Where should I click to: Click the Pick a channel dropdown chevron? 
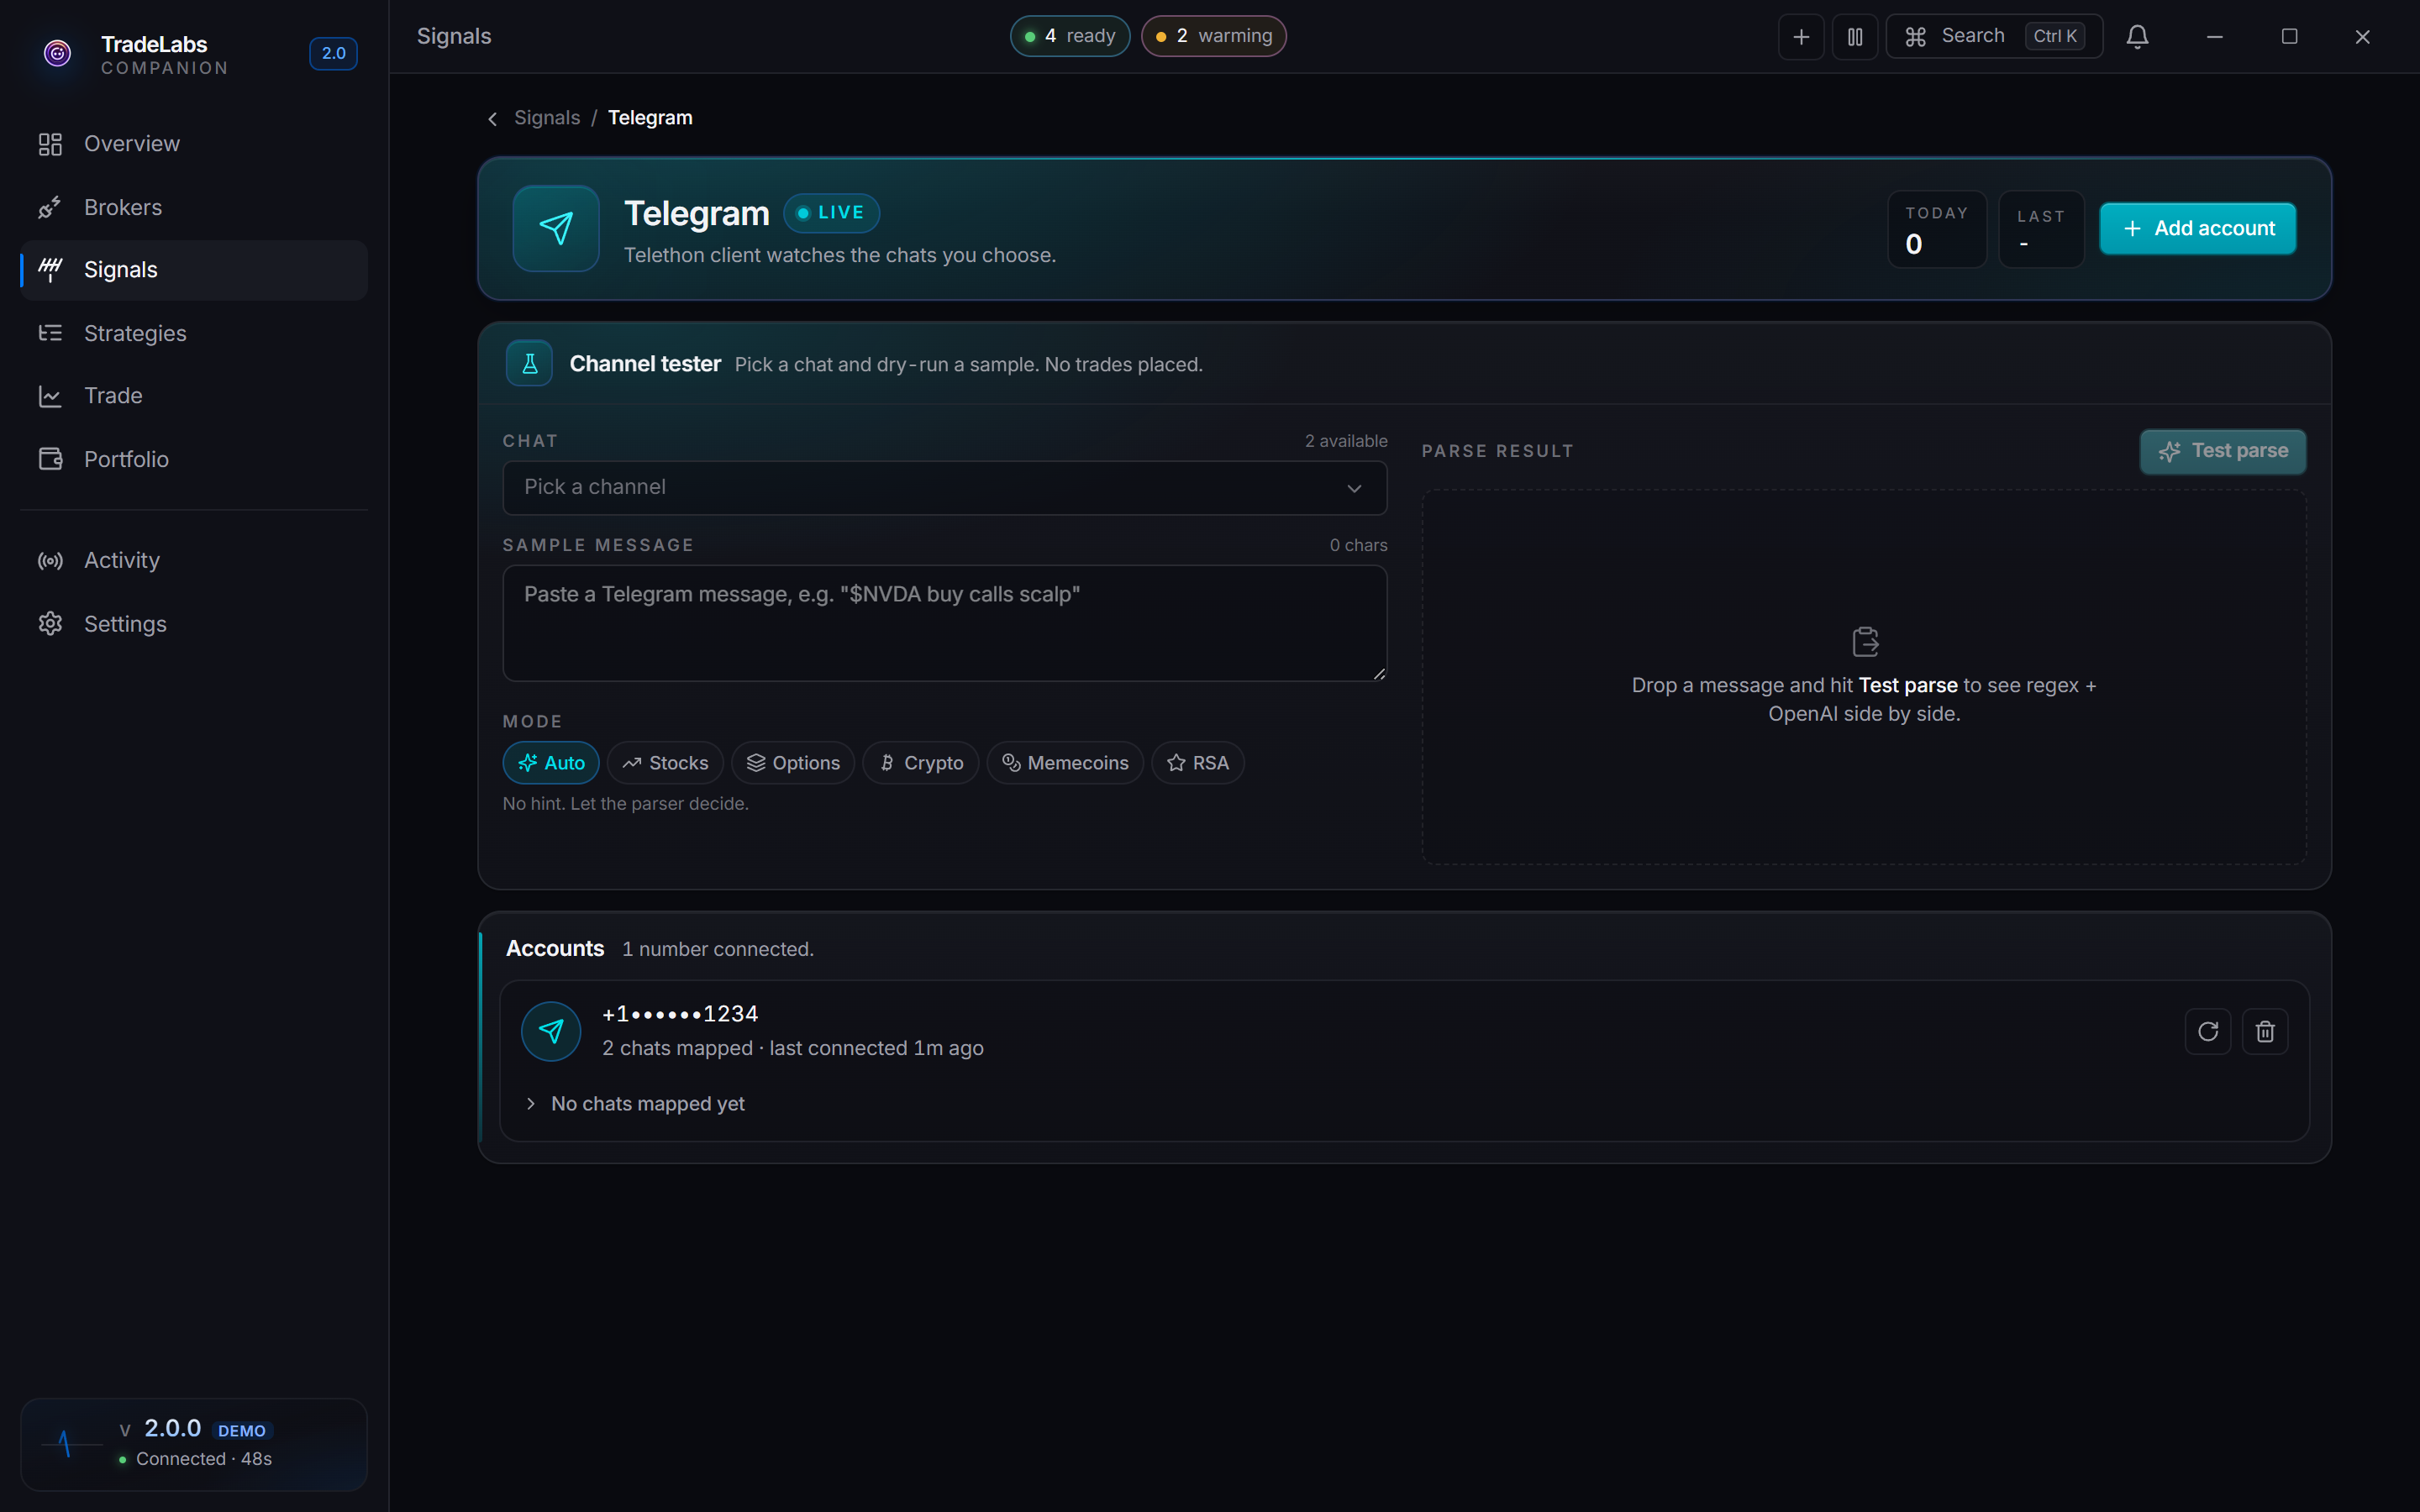point(1354,488)
